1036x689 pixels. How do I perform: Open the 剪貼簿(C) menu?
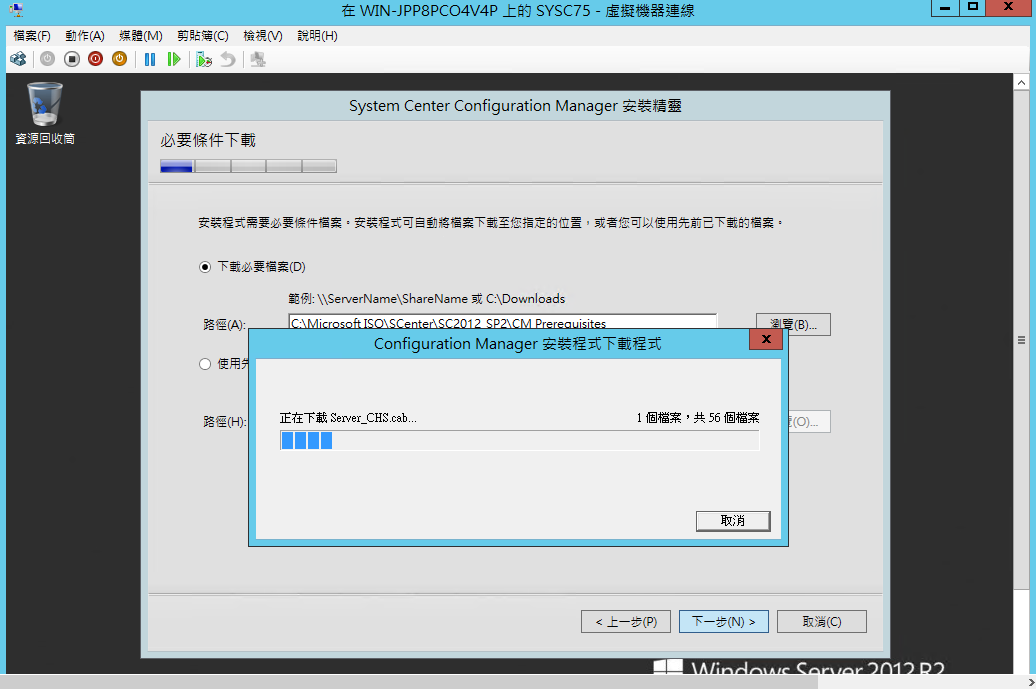(202, 36)
